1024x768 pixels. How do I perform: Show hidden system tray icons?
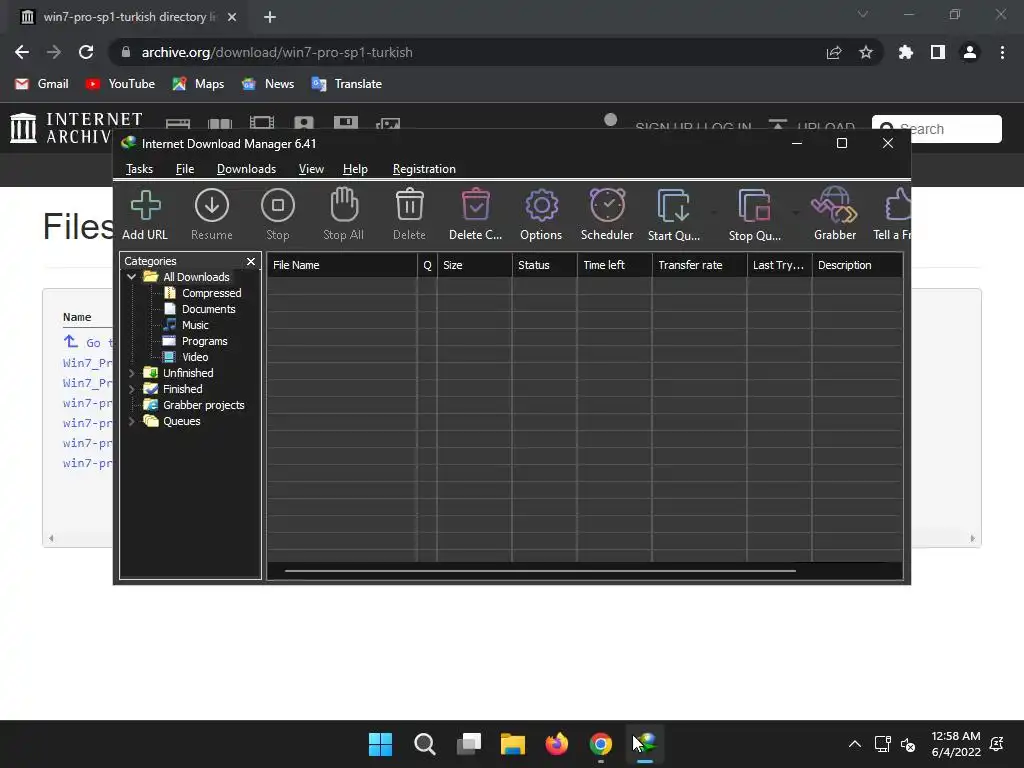pos(854,744)
